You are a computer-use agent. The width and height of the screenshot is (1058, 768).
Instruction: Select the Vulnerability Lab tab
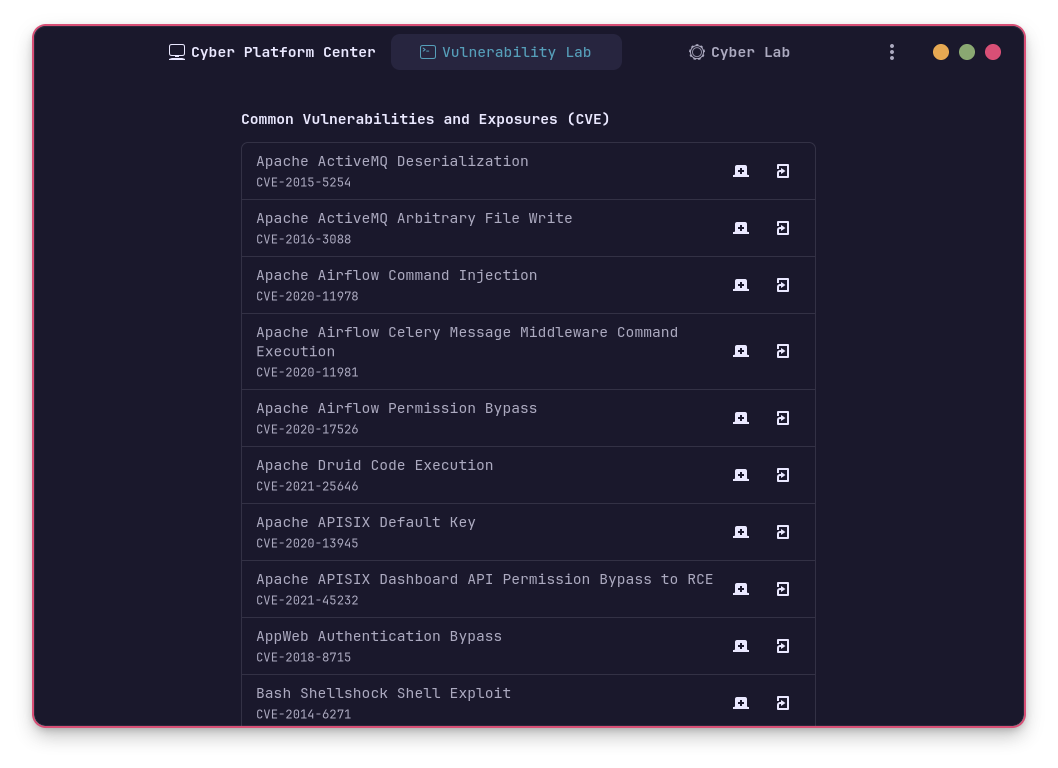[x=506, y=52]
